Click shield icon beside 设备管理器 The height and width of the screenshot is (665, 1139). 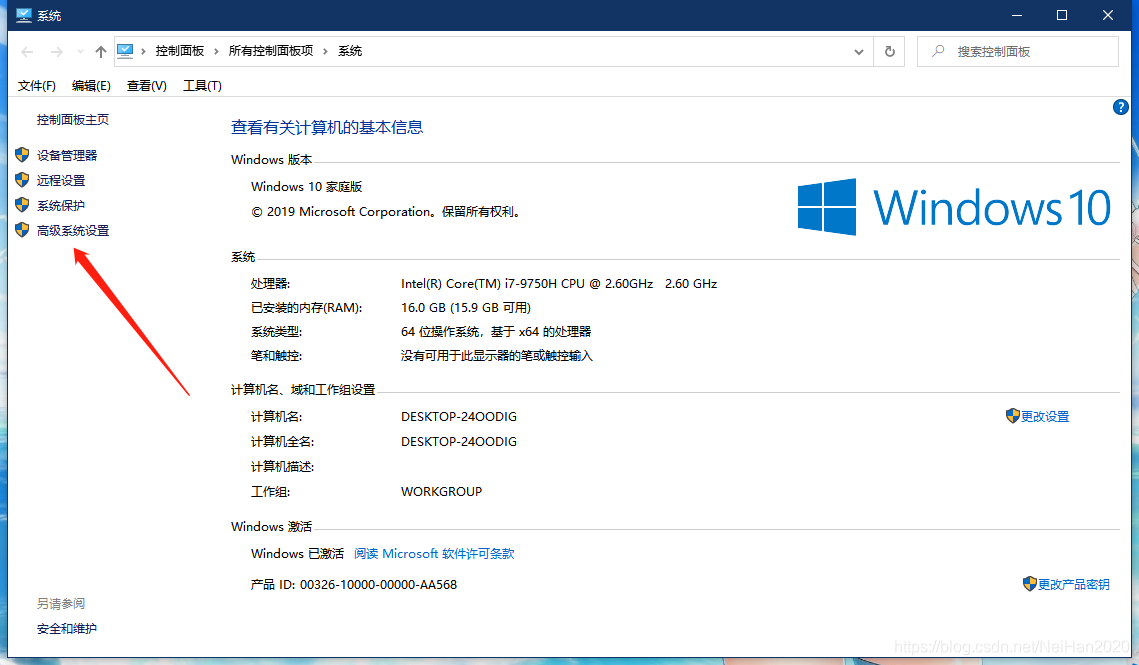22,155
